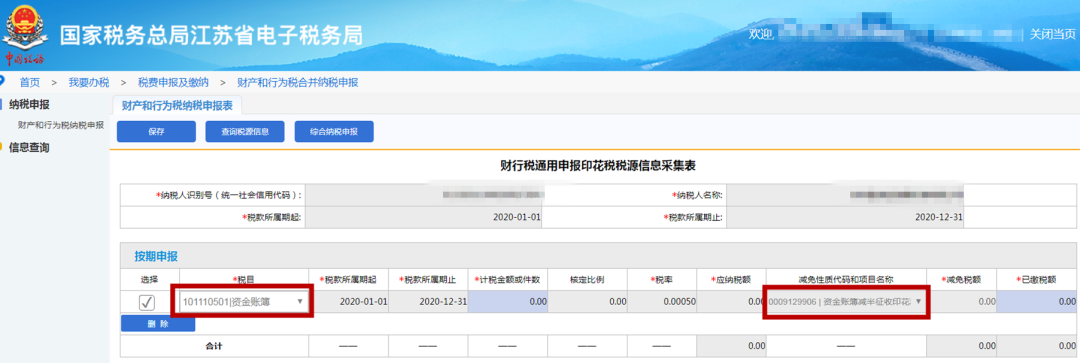The image size is (1080, 363).
Task: Select 财产和行为税纳税申报 sidebar sub-item
Action: point(61,125)
